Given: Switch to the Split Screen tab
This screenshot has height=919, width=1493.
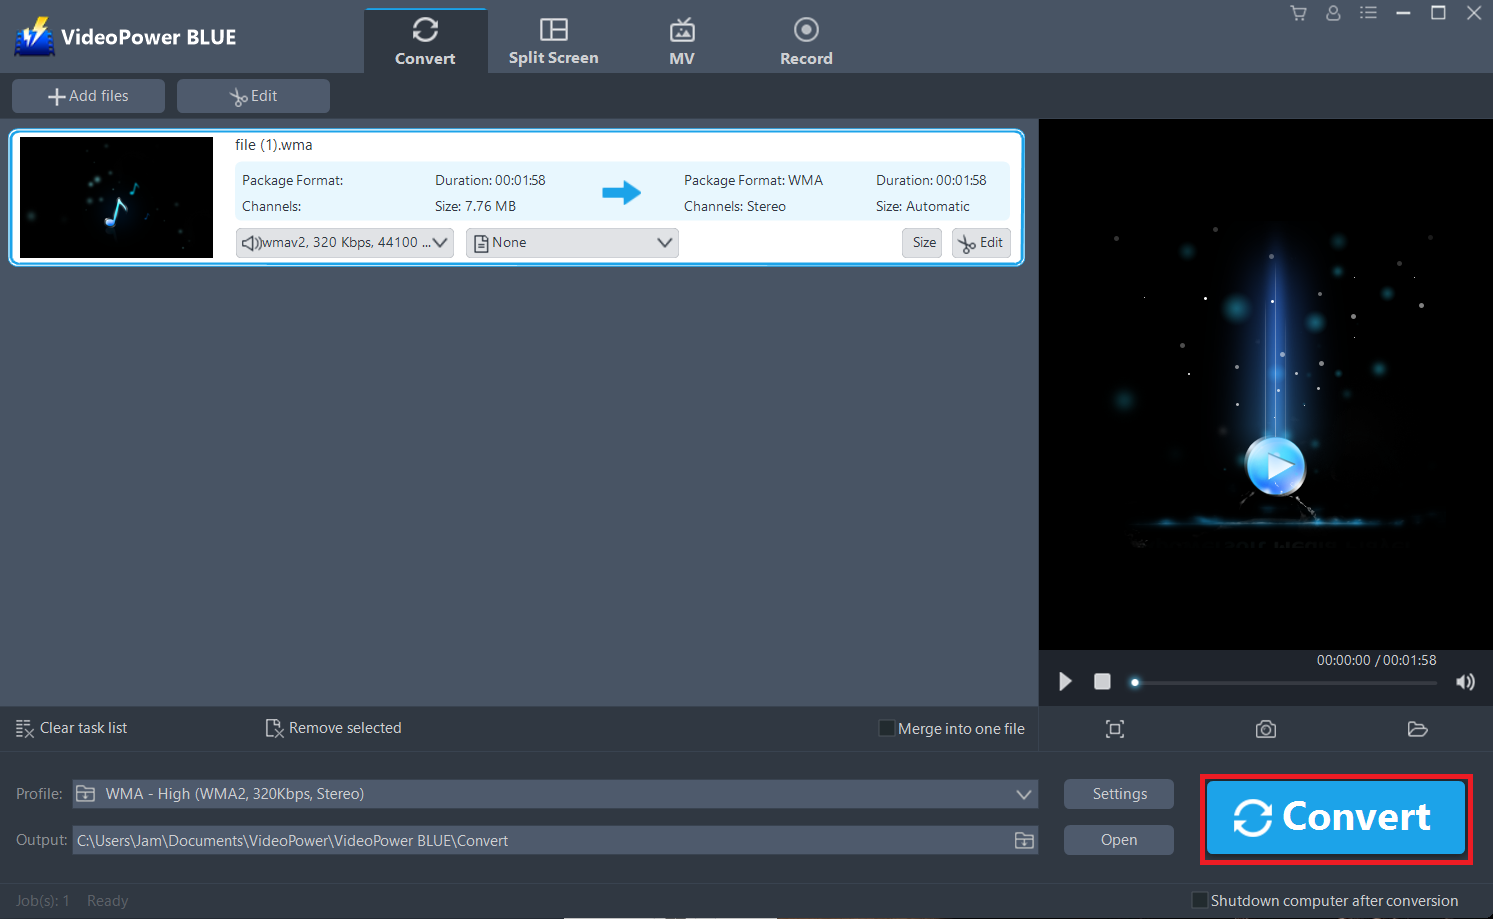Looking at the screenshot, I should tap(553, 40).
